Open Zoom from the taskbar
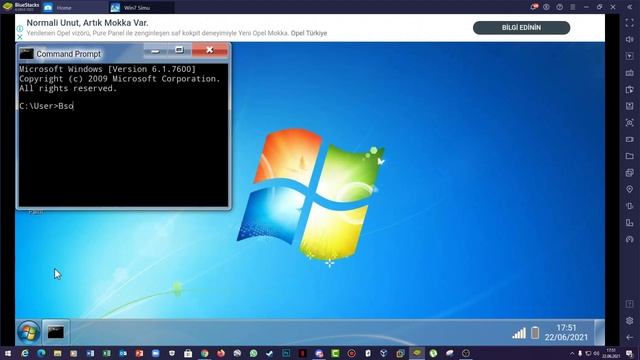 click(156, 353)
